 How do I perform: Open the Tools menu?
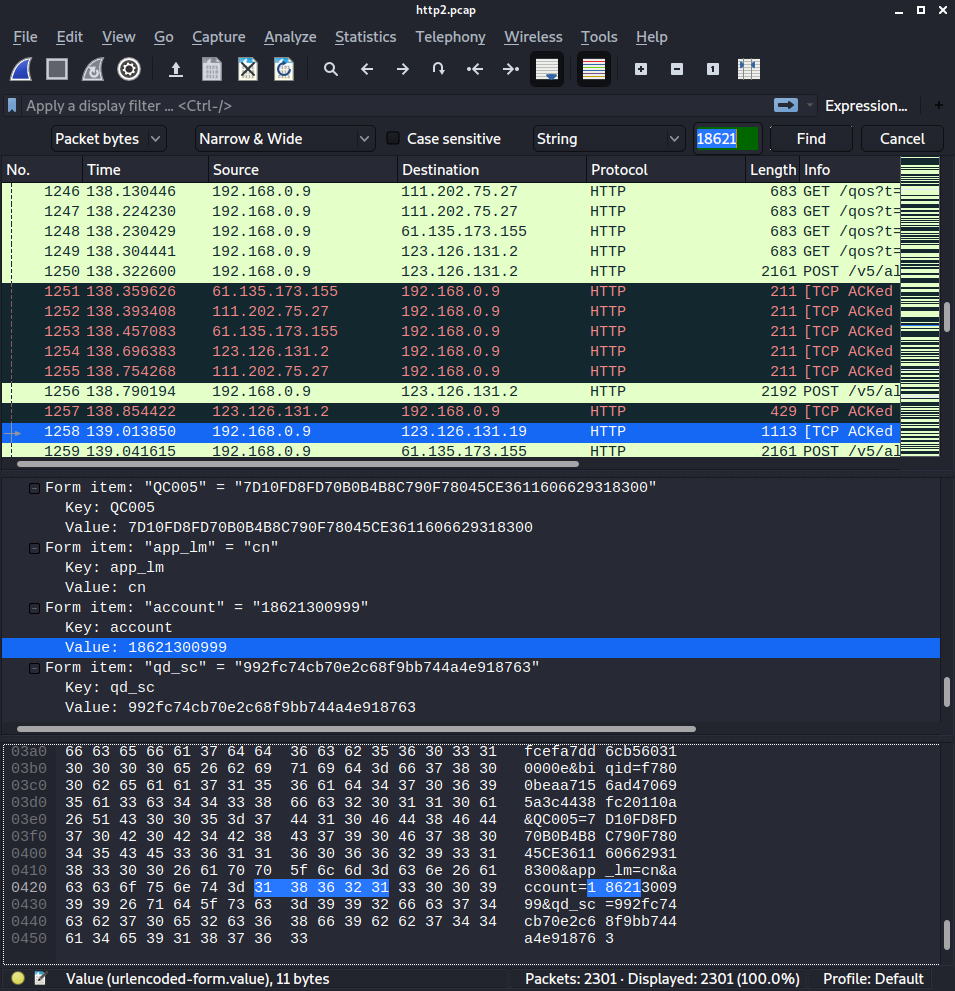click(x=599, y=37)
